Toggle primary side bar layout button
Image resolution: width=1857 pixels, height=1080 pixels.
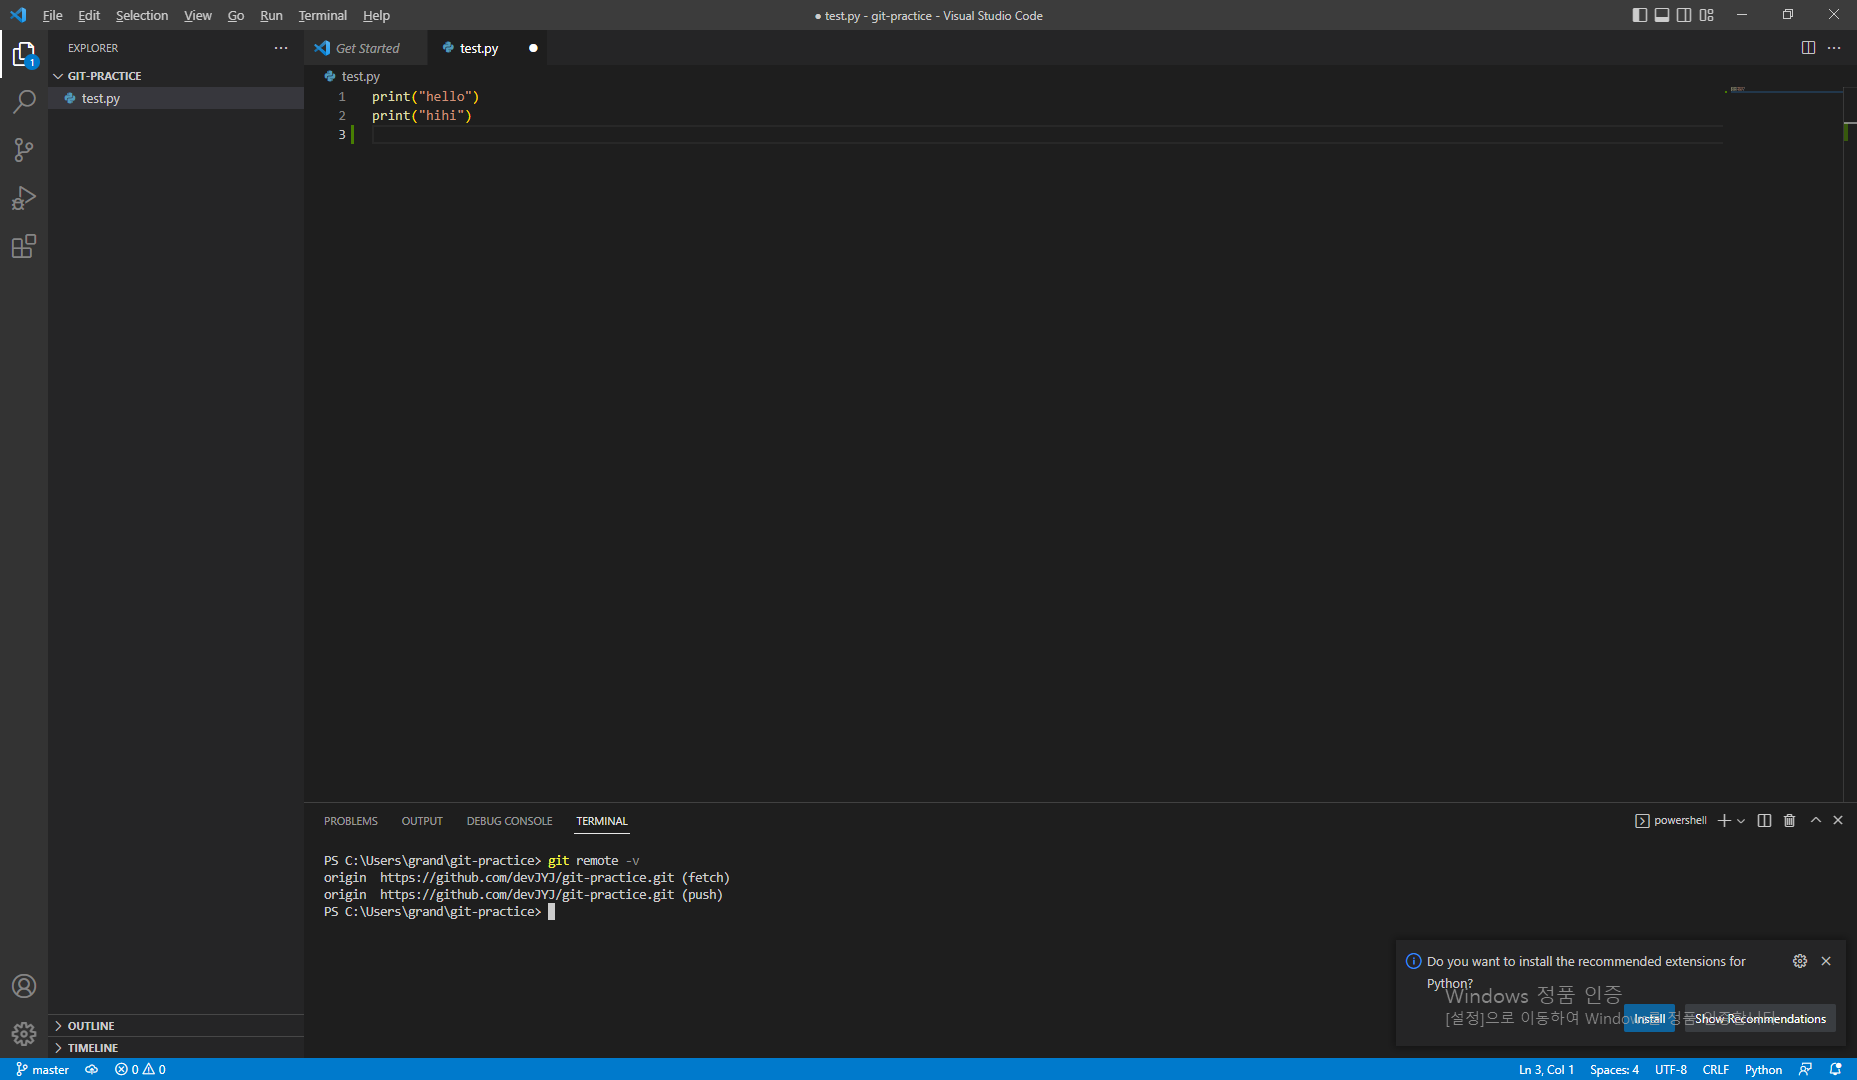(1640, 15)
